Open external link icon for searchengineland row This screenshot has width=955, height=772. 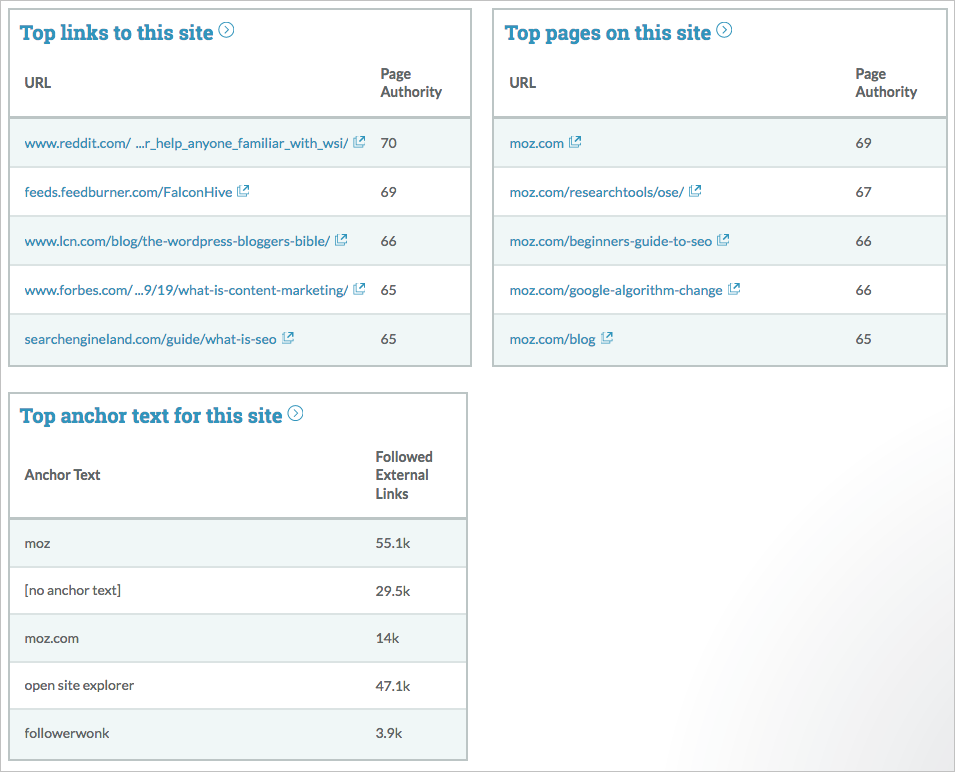click(288, 338)
